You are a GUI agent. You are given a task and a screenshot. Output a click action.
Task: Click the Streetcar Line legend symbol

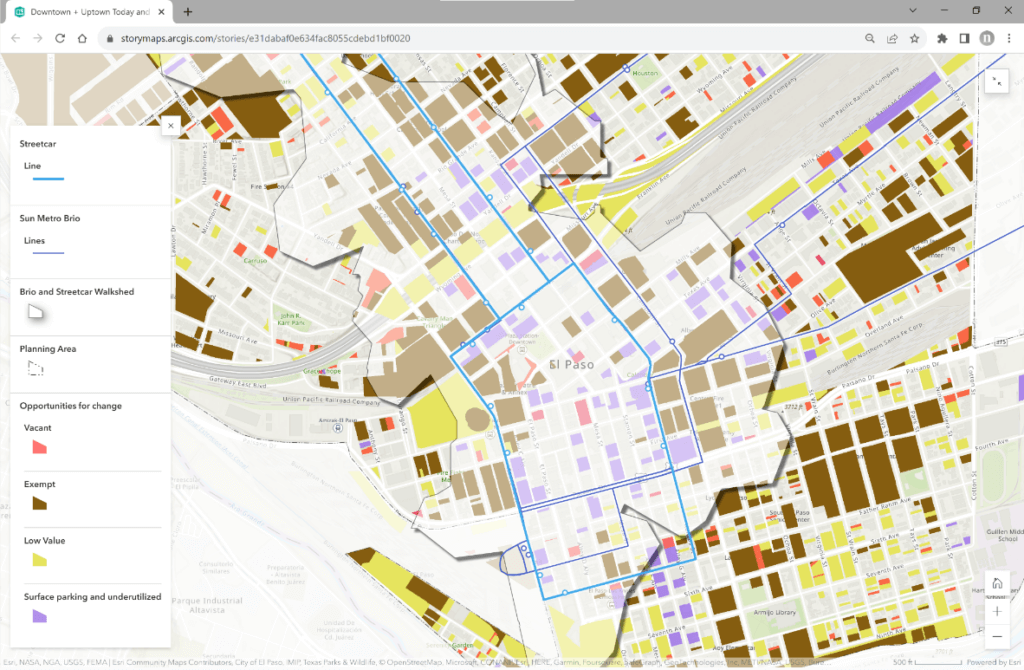point(48,179)
